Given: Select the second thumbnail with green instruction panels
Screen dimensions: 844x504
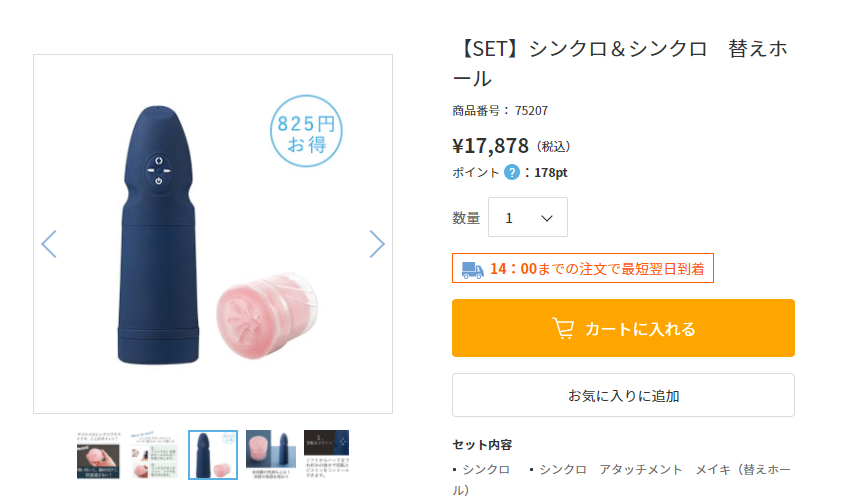Looking at the screenshot, I should pos(155,455).
